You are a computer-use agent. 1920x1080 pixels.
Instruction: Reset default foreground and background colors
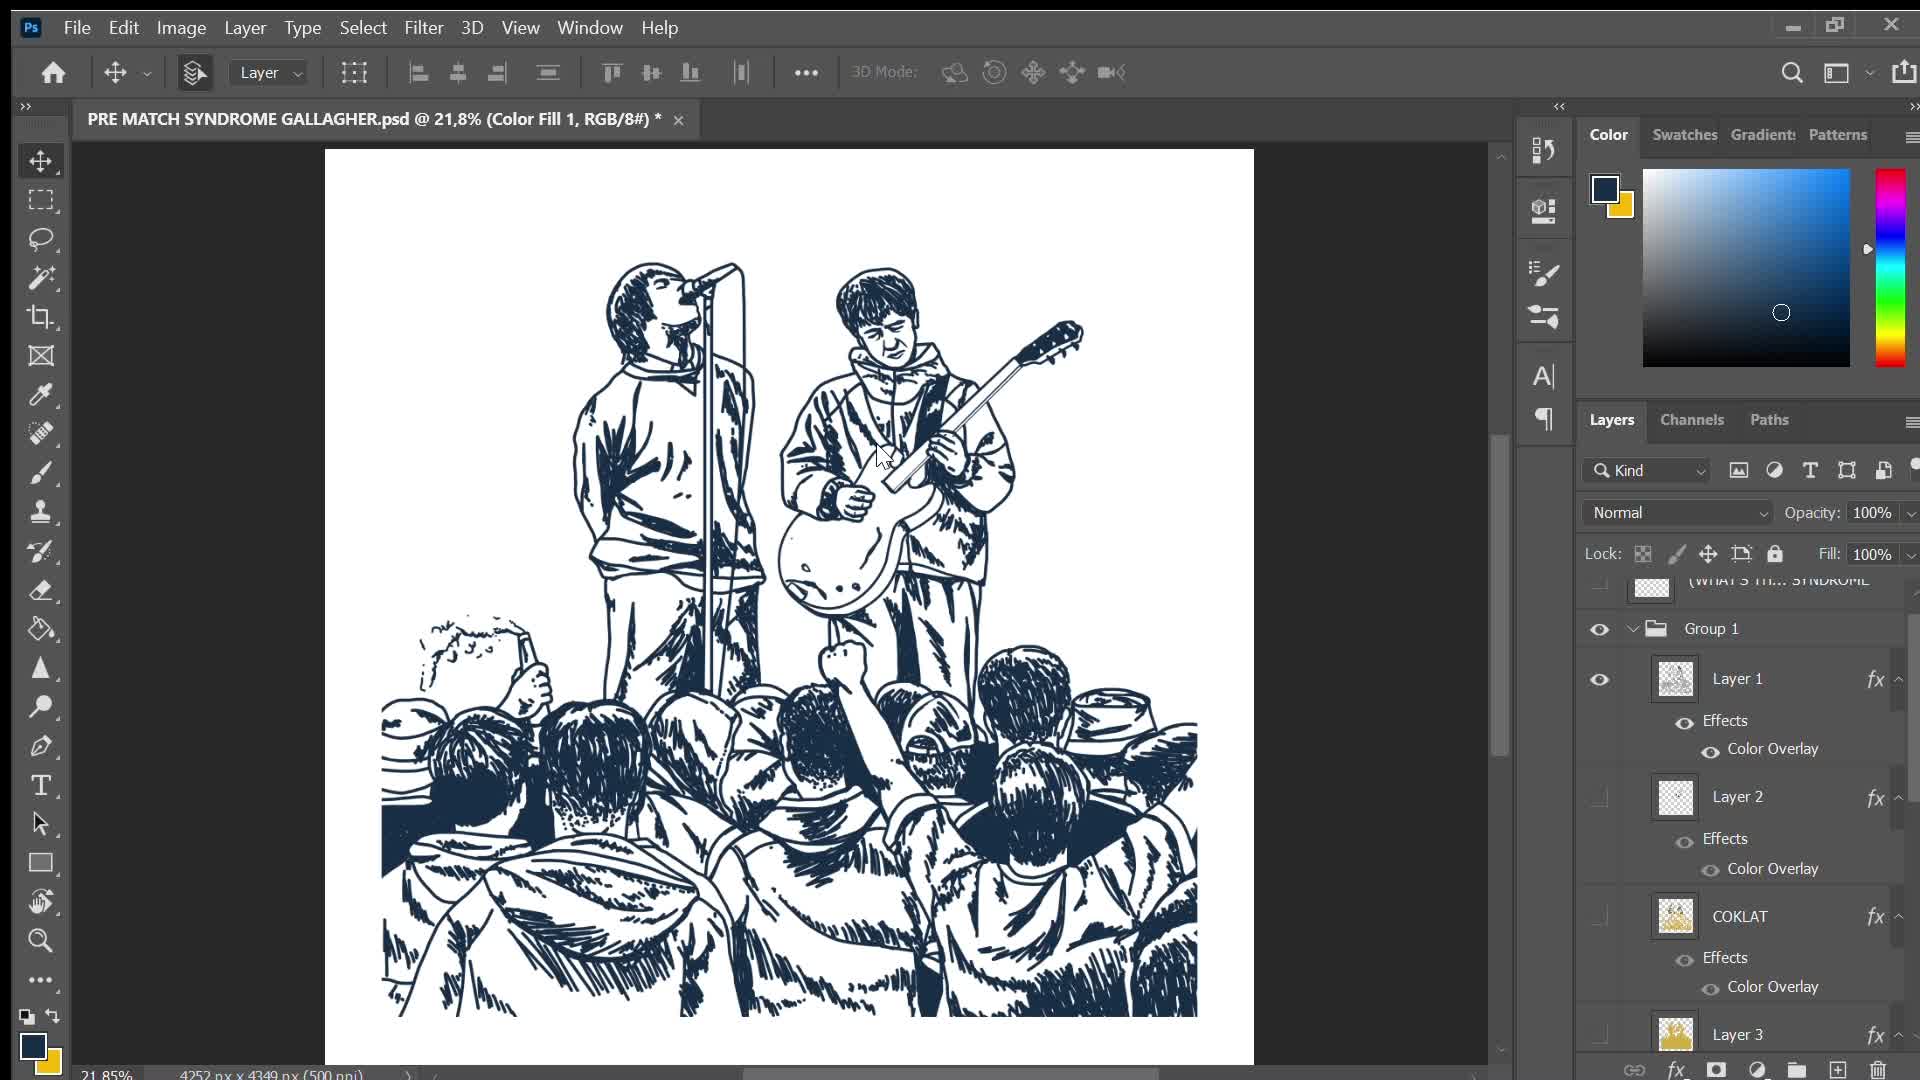pyautogui.click(x=27, y=1017)
